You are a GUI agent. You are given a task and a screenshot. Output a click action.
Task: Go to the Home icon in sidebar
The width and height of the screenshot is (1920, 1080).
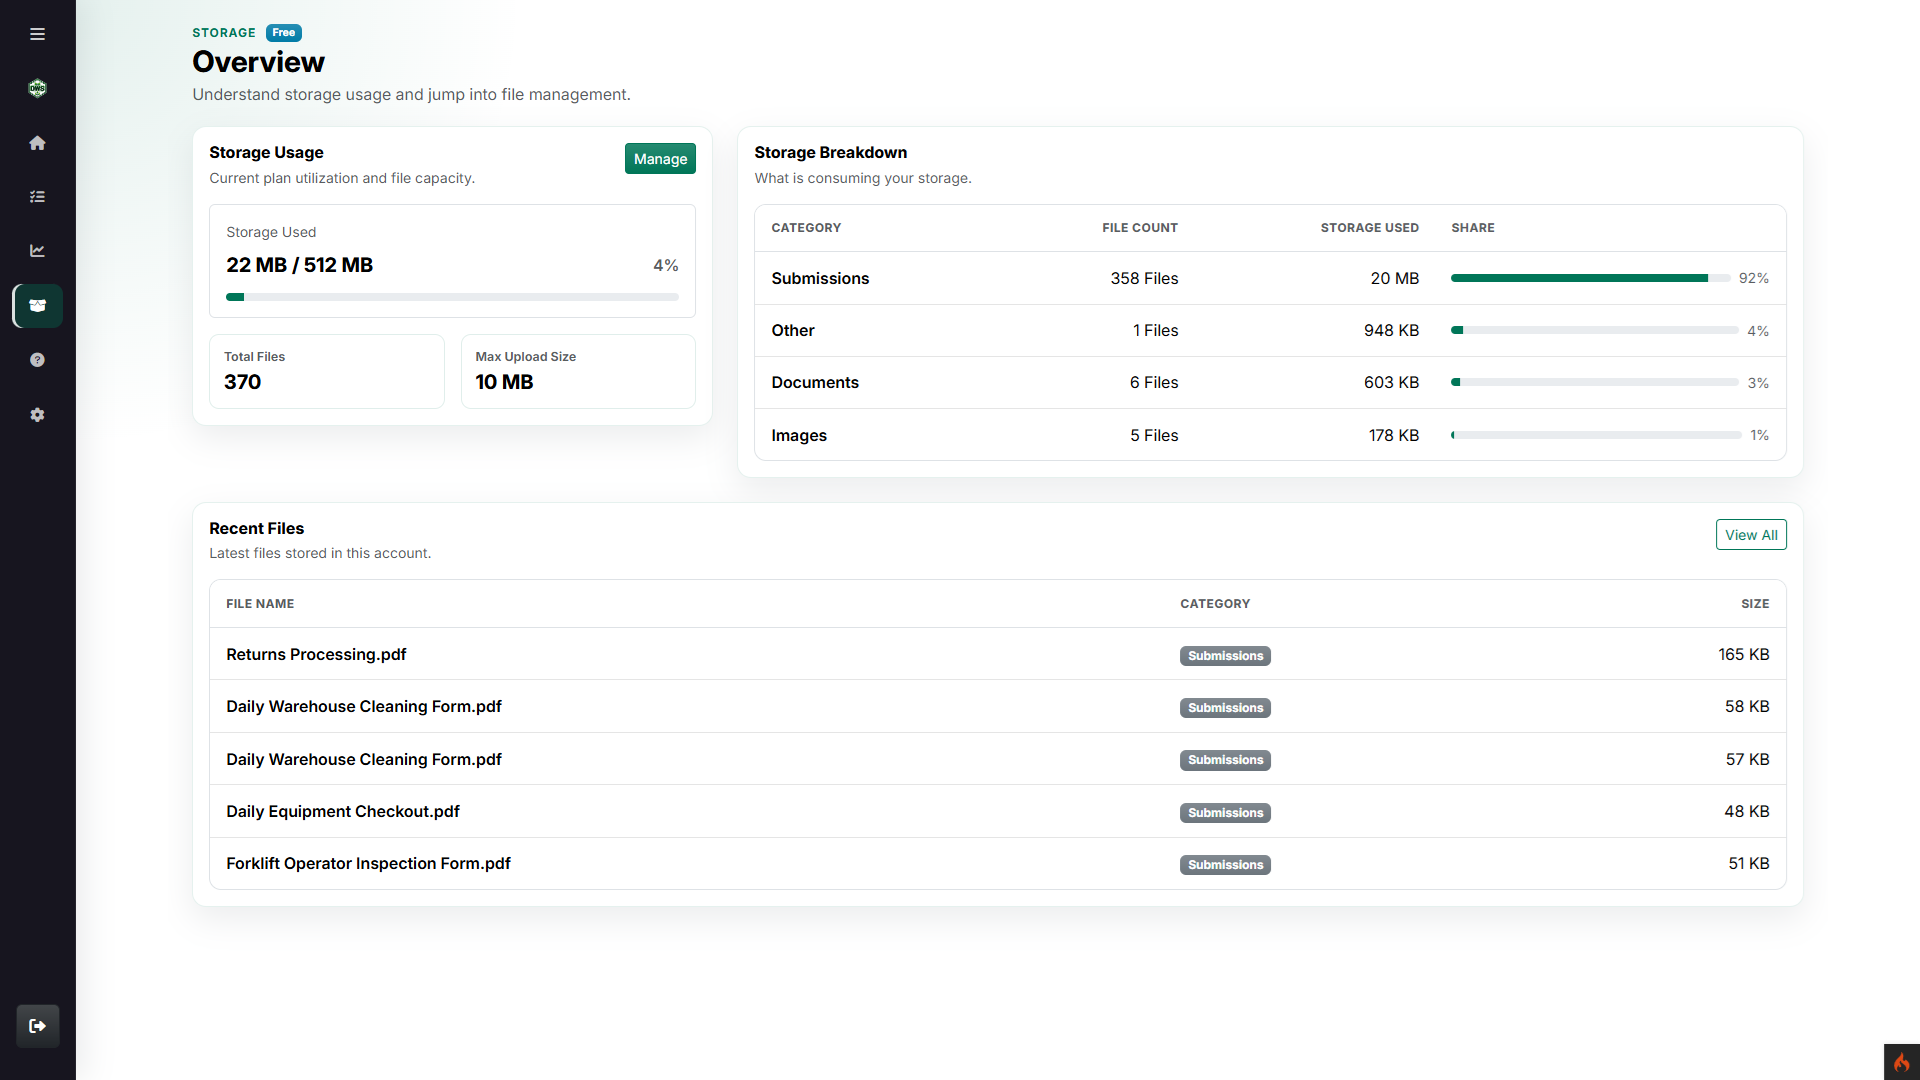37,143
